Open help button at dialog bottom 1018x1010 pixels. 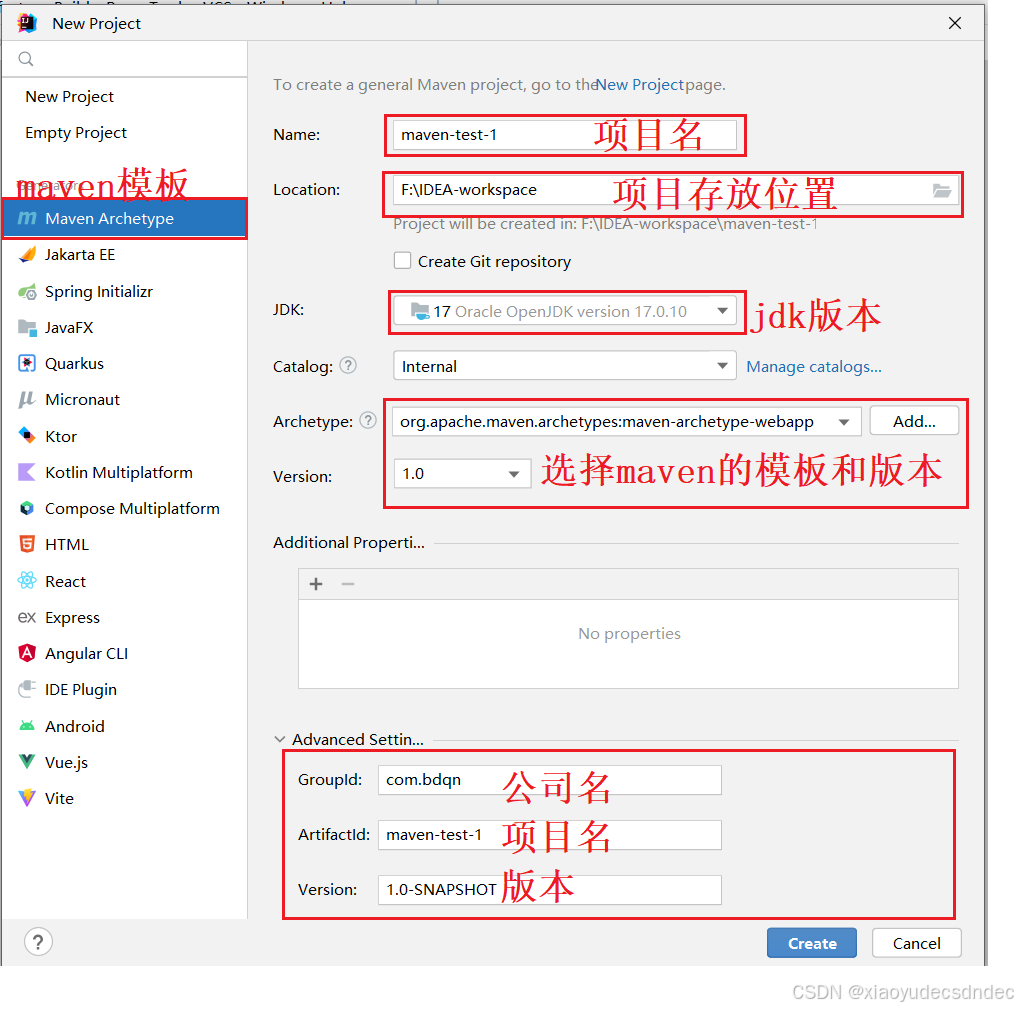[x=38, y=942]
